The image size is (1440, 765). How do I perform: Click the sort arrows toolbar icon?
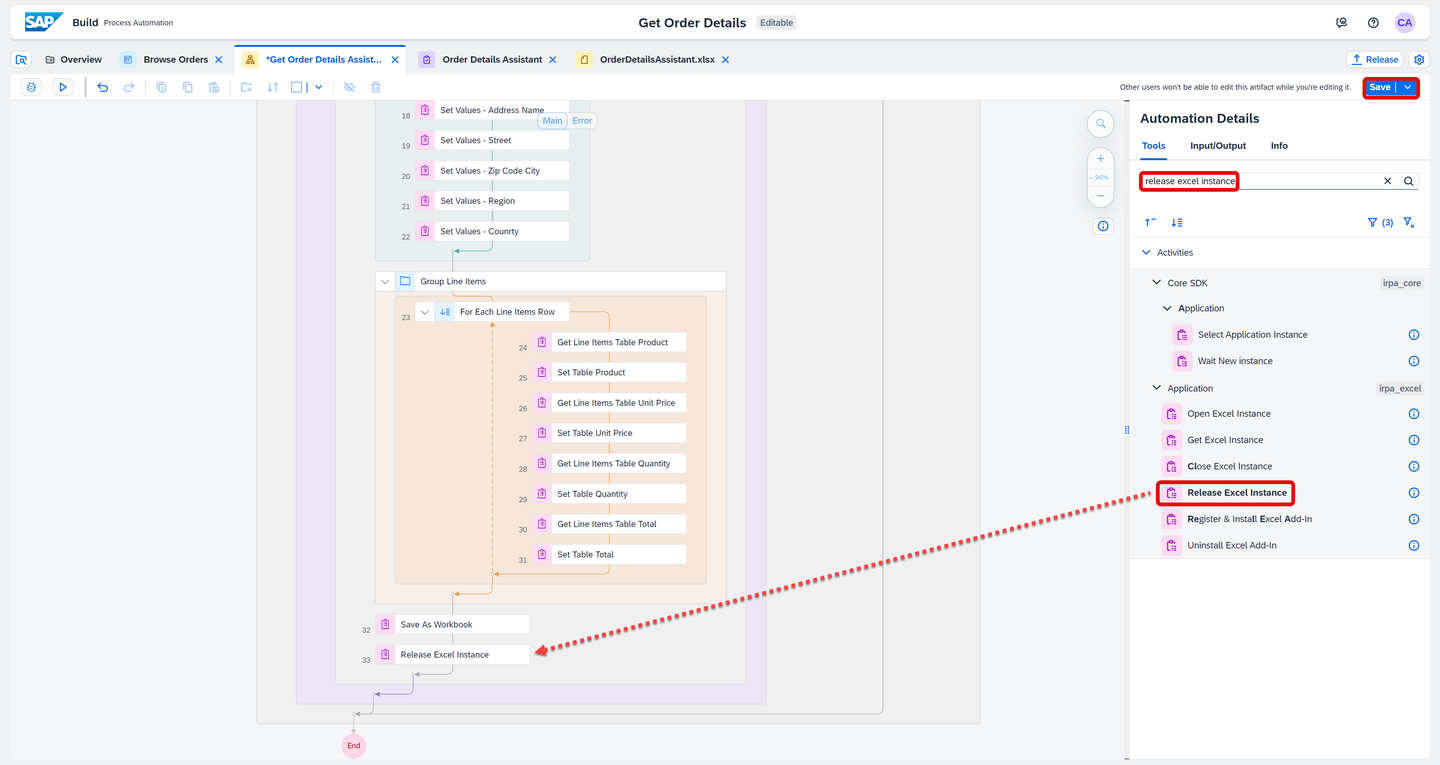tap(272, 87)
